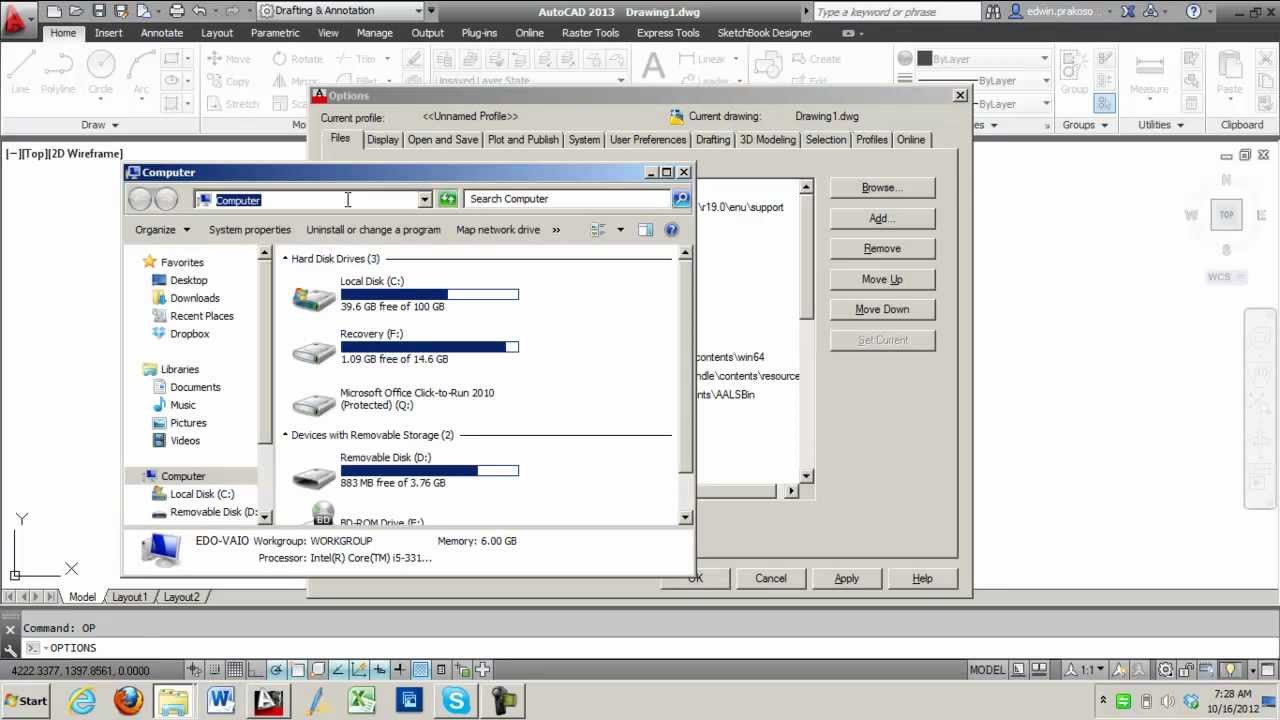Click the Stretch tool
1280x720 pixels.
click(233, 103)
